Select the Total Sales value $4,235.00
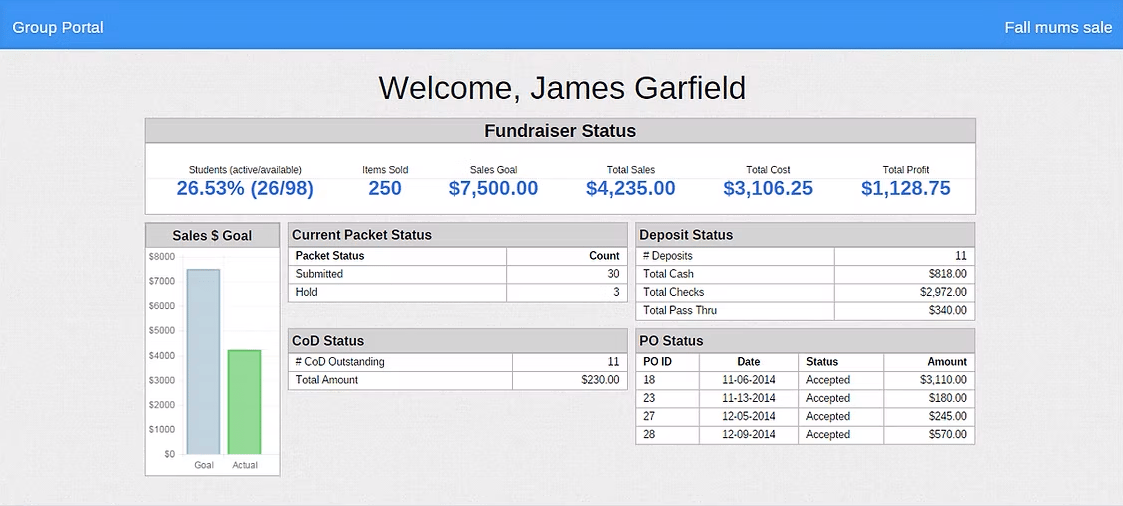This screenshot has width=1123, height=506. 630,188
